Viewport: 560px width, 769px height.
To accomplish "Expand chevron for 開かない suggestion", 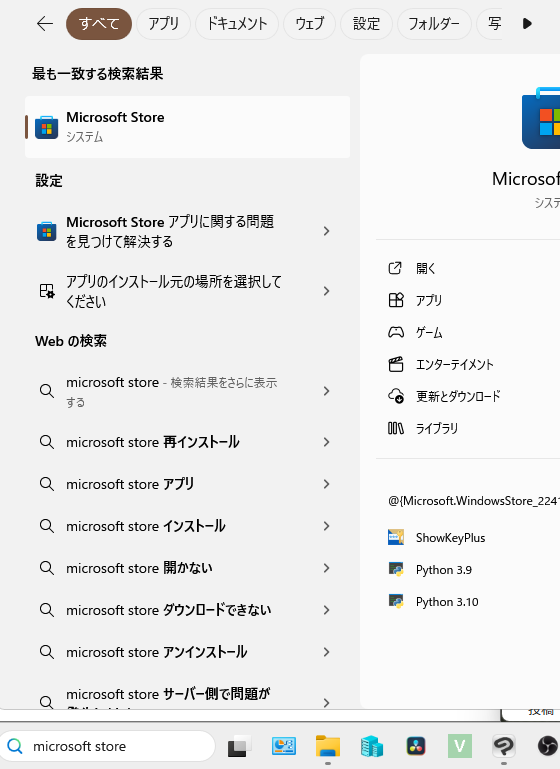I will (x=327, y=568).
